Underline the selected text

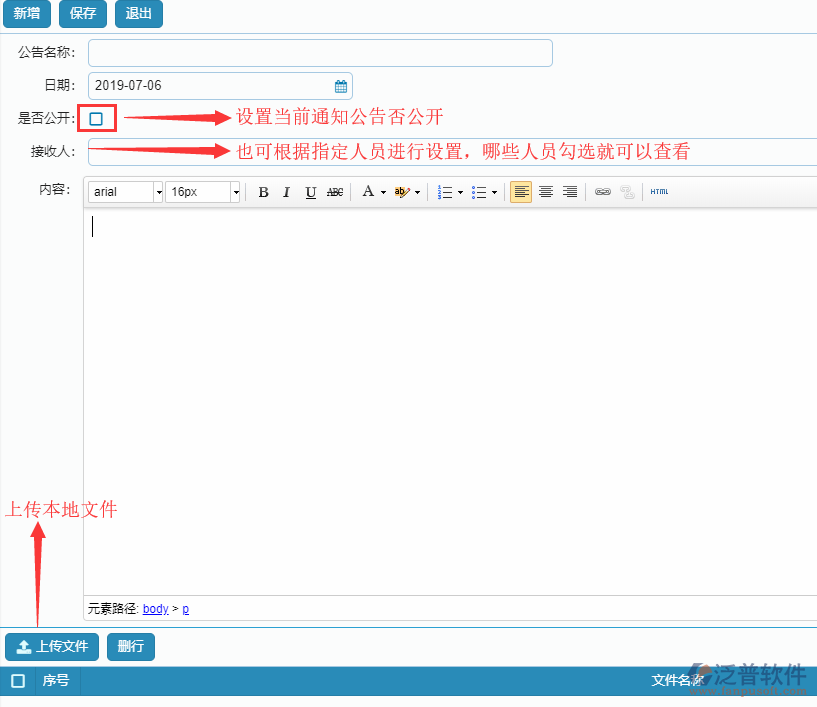coord(310,191)
